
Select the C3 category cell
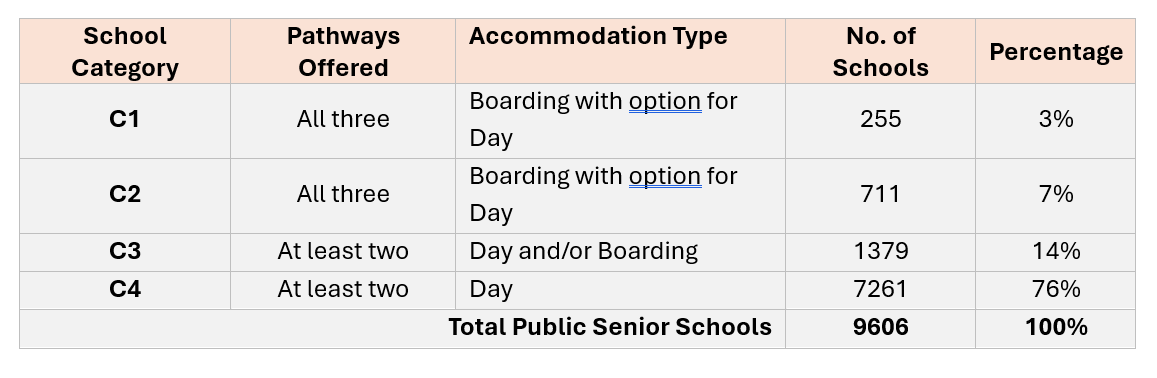(x=125, y=252)
